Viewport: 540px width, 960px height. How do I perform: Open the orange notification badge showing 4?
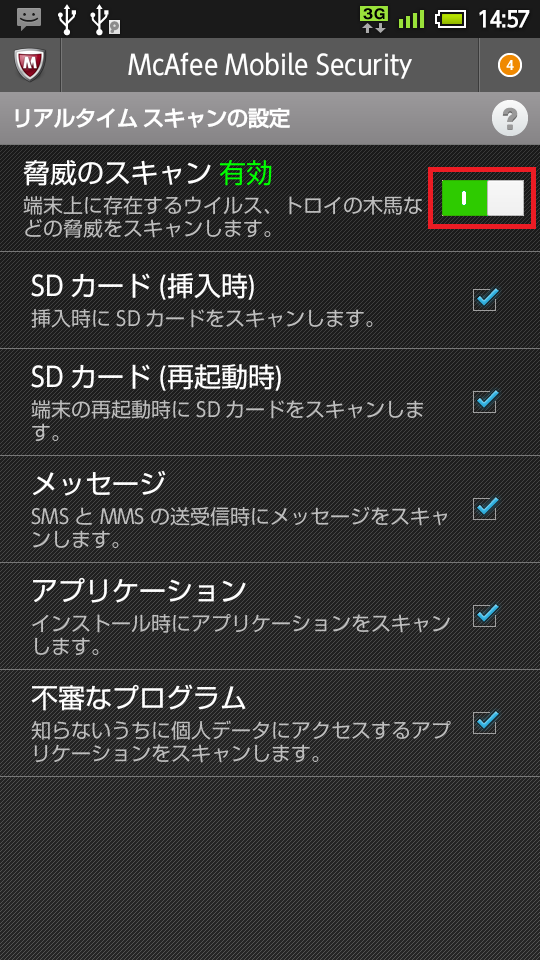(x=509, y=65)
